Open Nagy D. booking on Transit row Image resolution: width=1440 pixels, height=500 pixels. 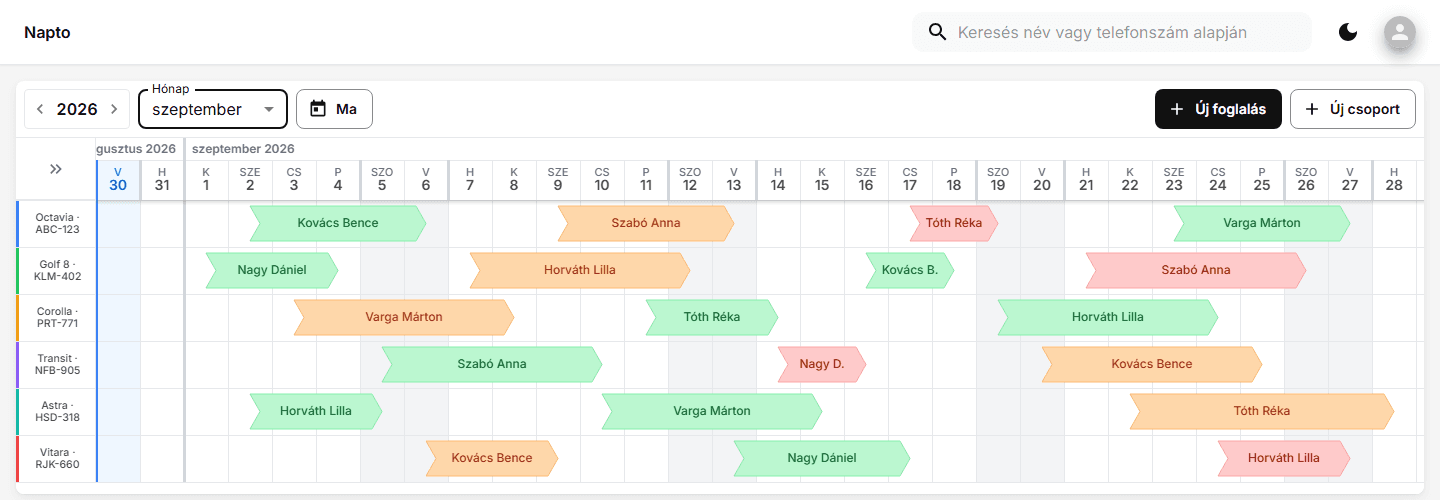click(822, 364)
